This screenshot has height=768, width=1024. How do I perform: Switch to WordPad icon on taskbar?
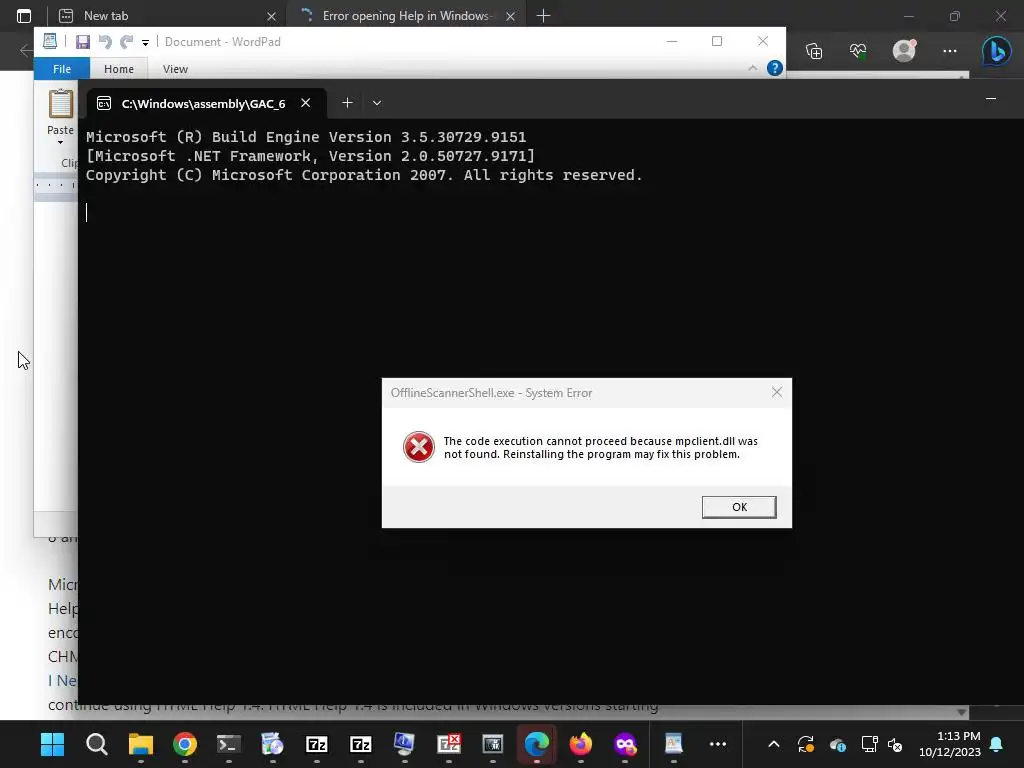(673, 744)
